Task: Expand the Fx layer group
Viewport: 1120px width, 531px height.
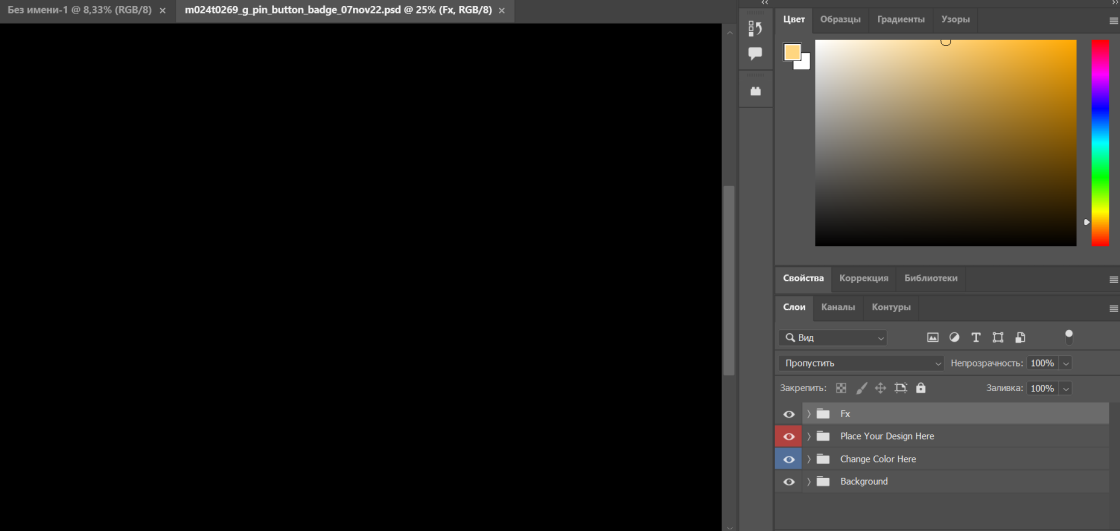Action: point(809,414)
